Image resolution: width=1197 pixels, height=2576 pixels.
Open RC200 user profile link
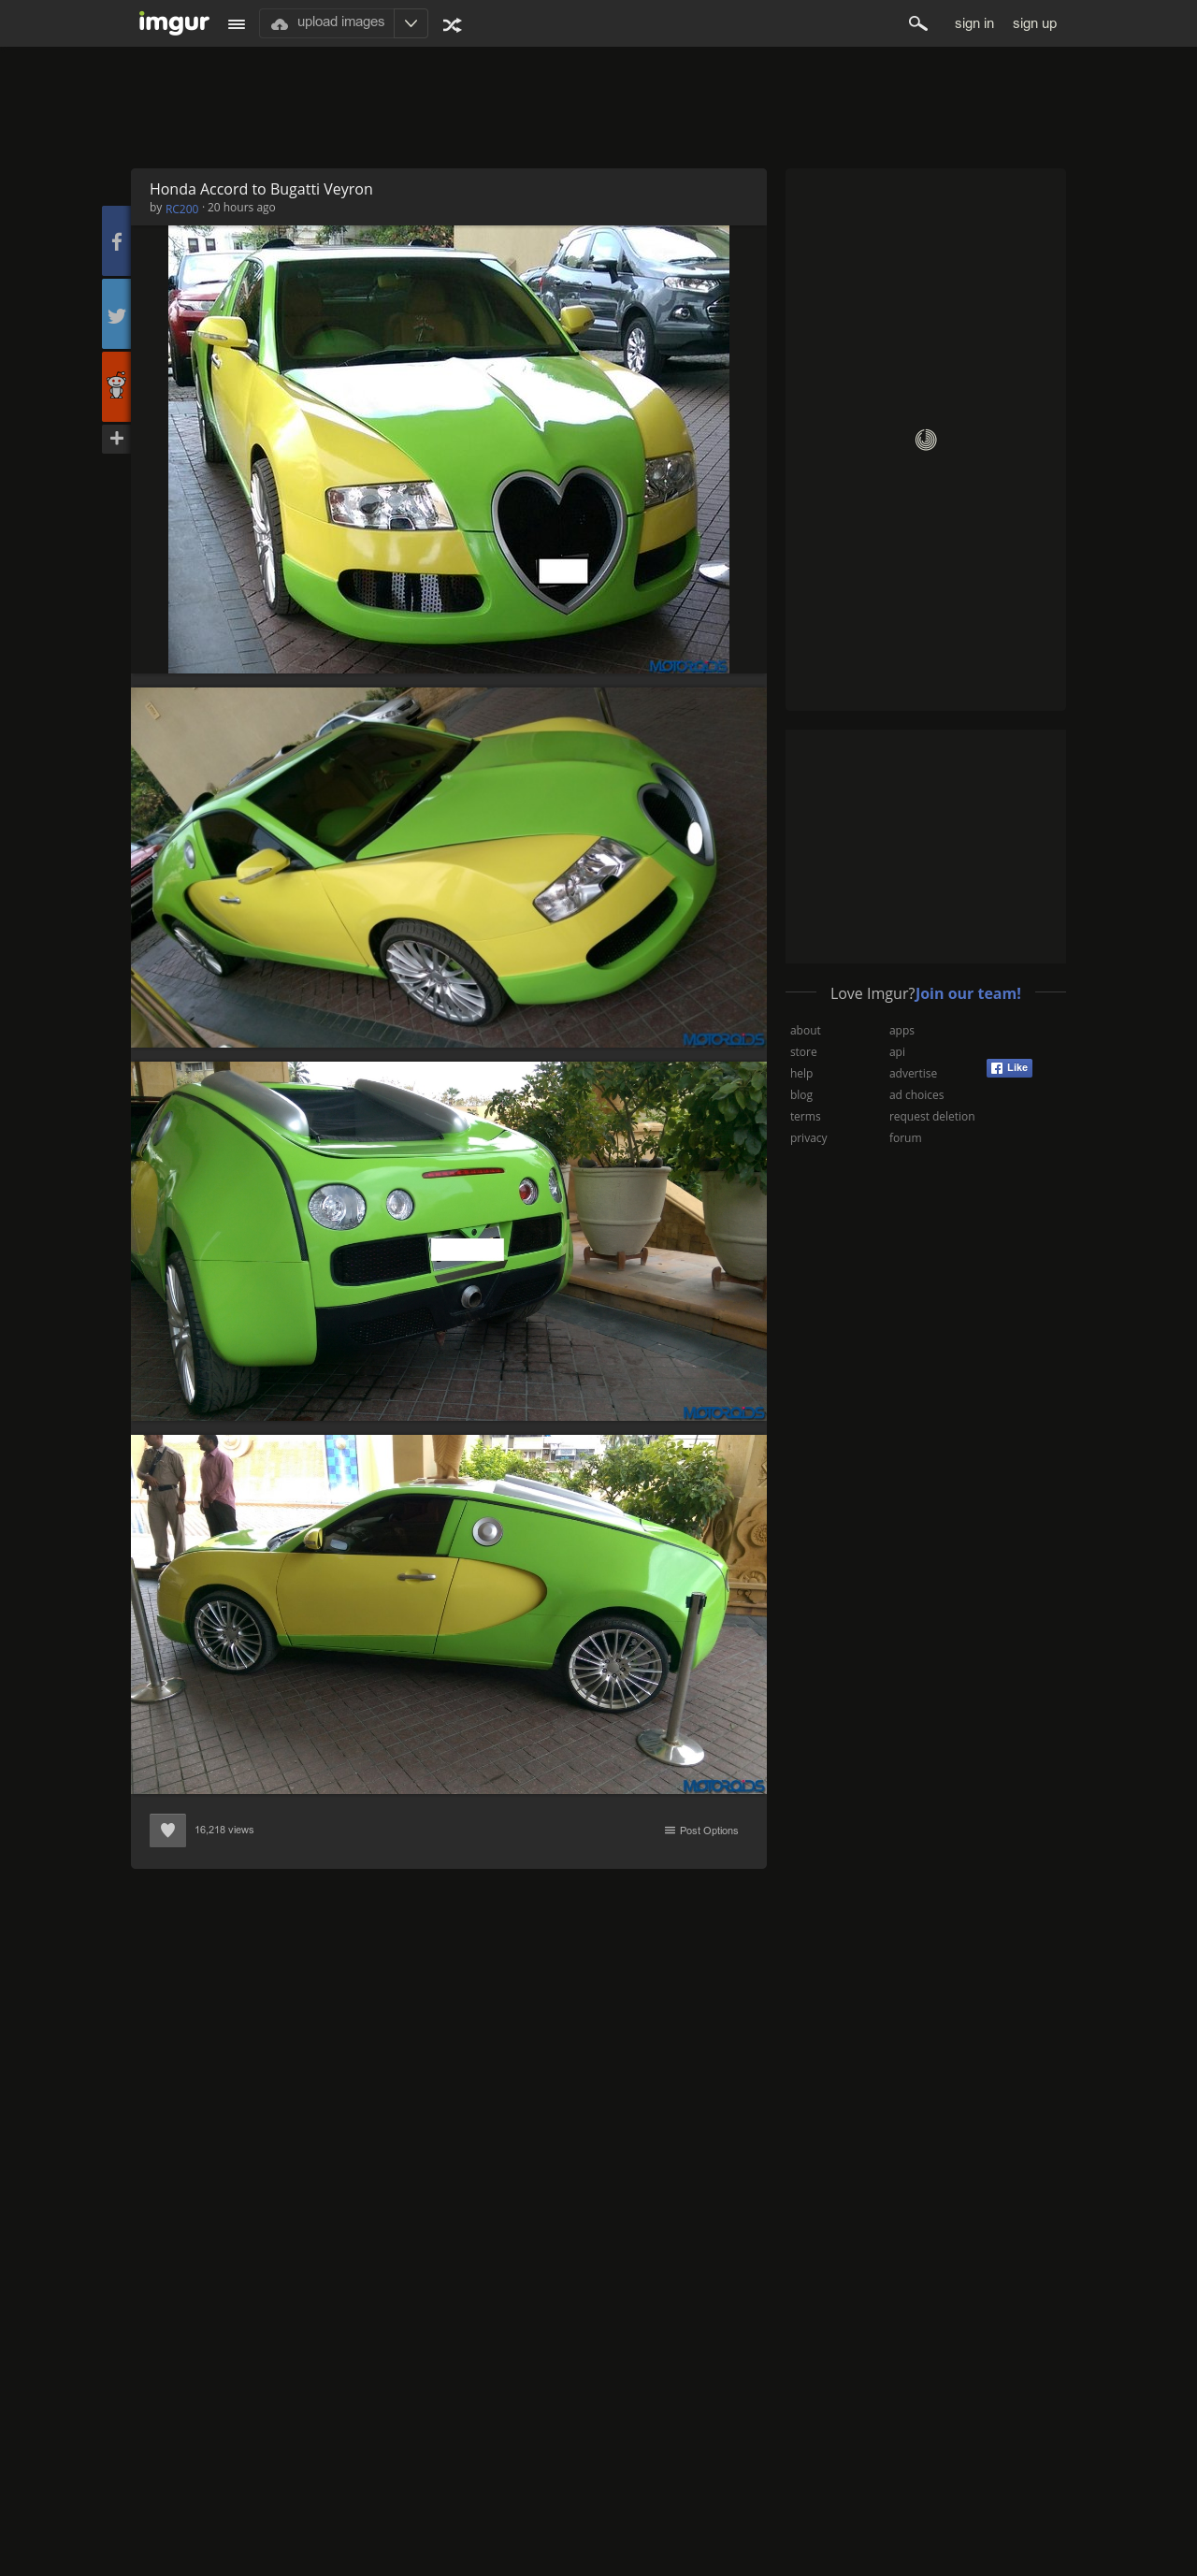point(181,209)
